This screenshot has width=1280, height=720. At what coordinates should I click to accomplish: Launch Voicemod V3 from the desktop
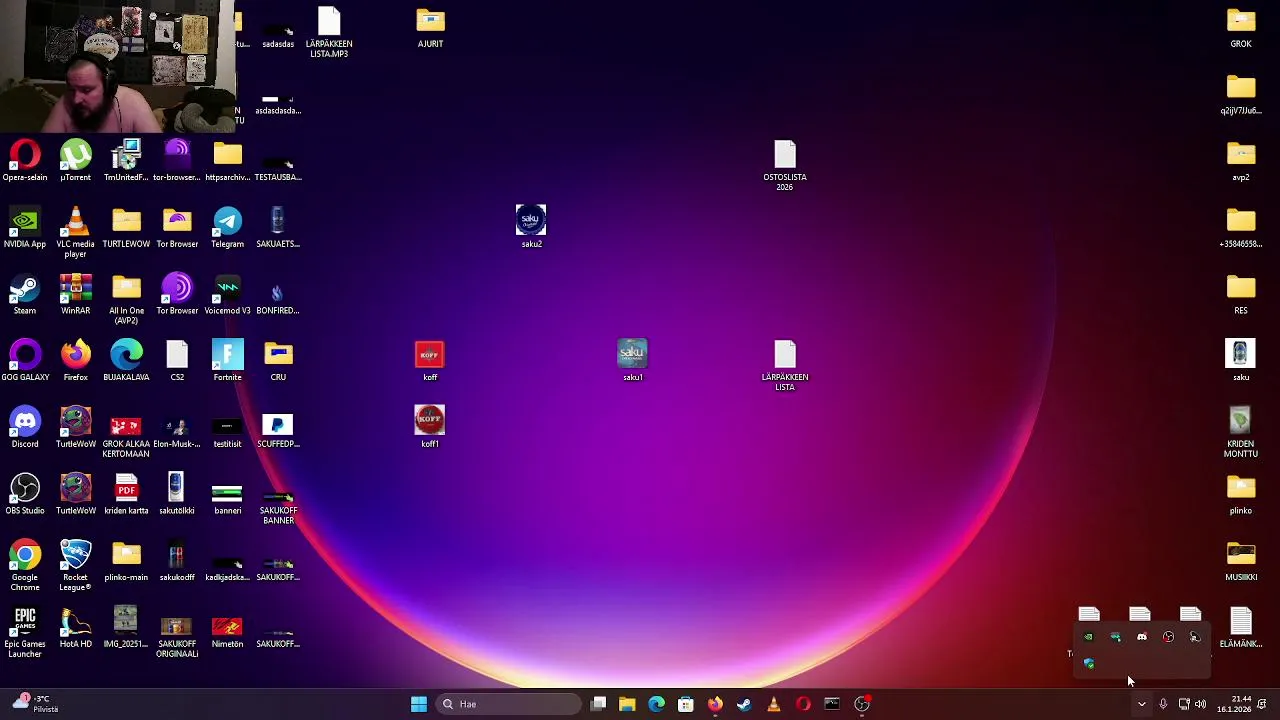click(227, 295)
